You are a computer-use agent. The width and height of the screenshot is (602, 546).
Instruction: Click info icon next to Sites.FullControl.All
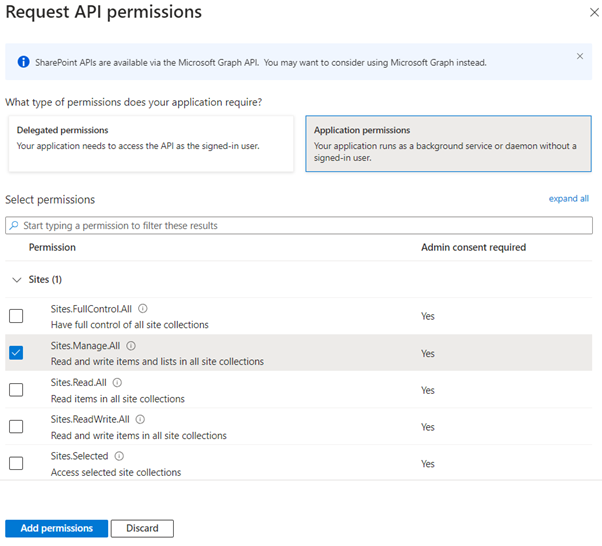coord(143,309)
